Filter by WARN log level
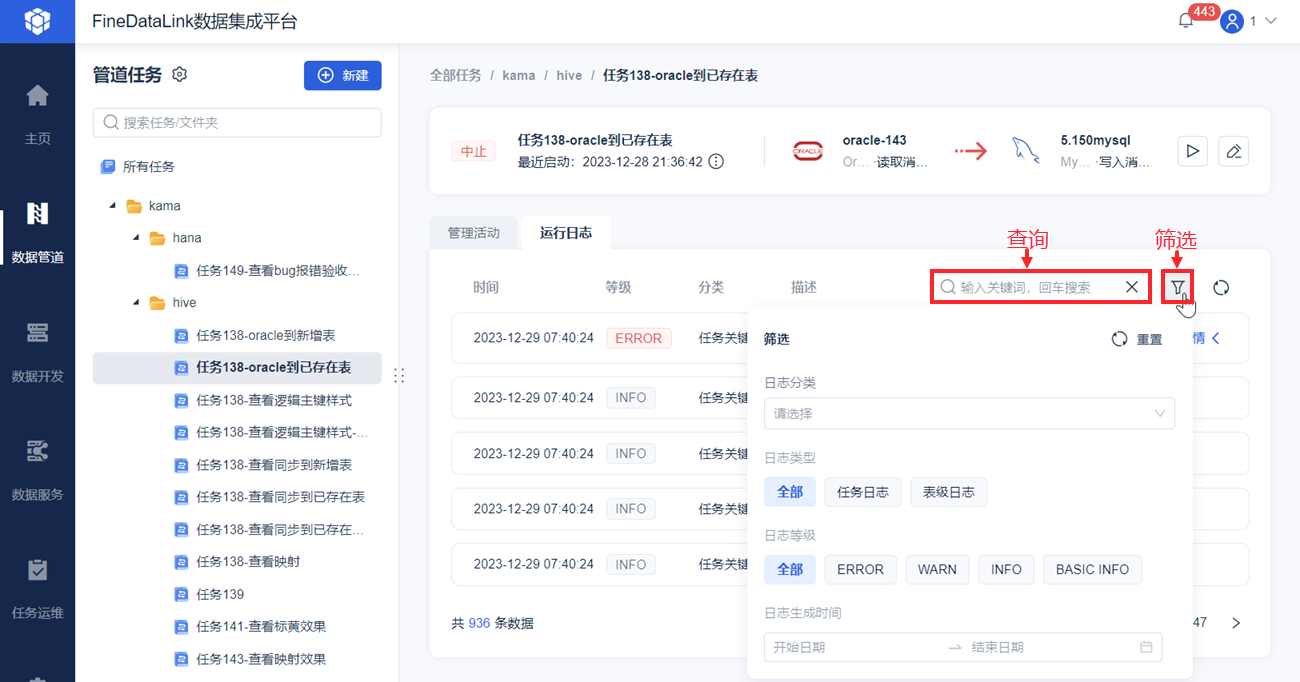 tap(937, 569)
